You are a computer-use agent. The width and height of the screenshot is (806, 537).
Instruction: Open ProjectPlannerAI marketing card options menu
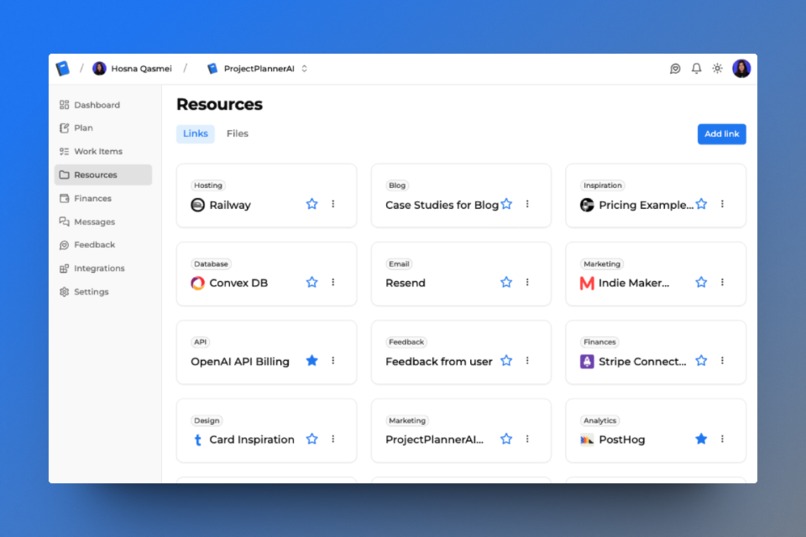527,439
